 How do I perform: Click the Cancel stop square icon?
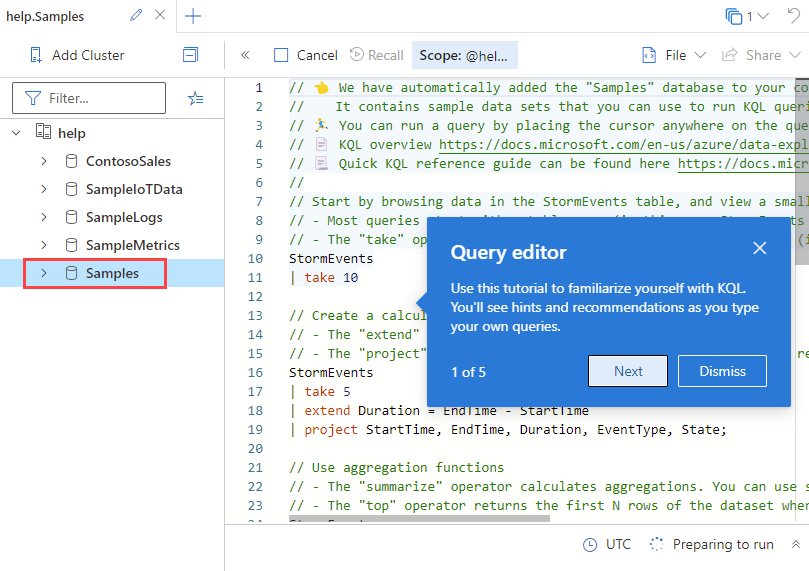coord(281,55)
